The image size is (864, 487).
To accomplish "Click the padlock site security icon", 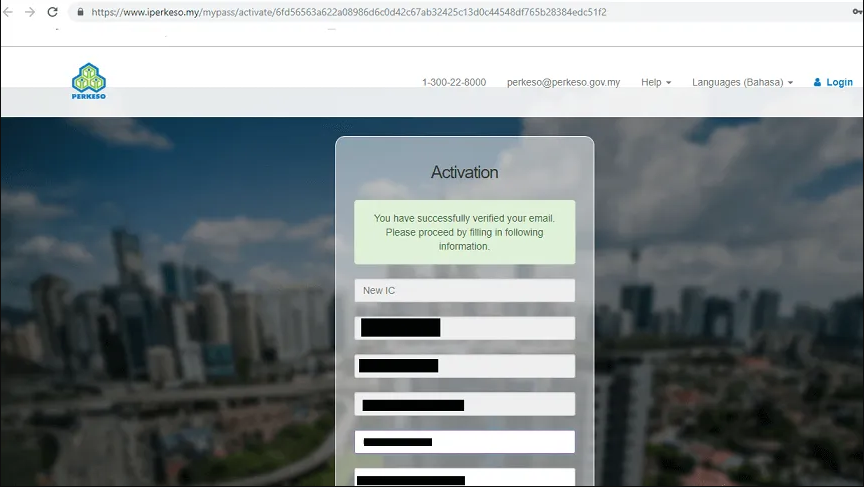I will pyautogui.click(x=80, y=12).
